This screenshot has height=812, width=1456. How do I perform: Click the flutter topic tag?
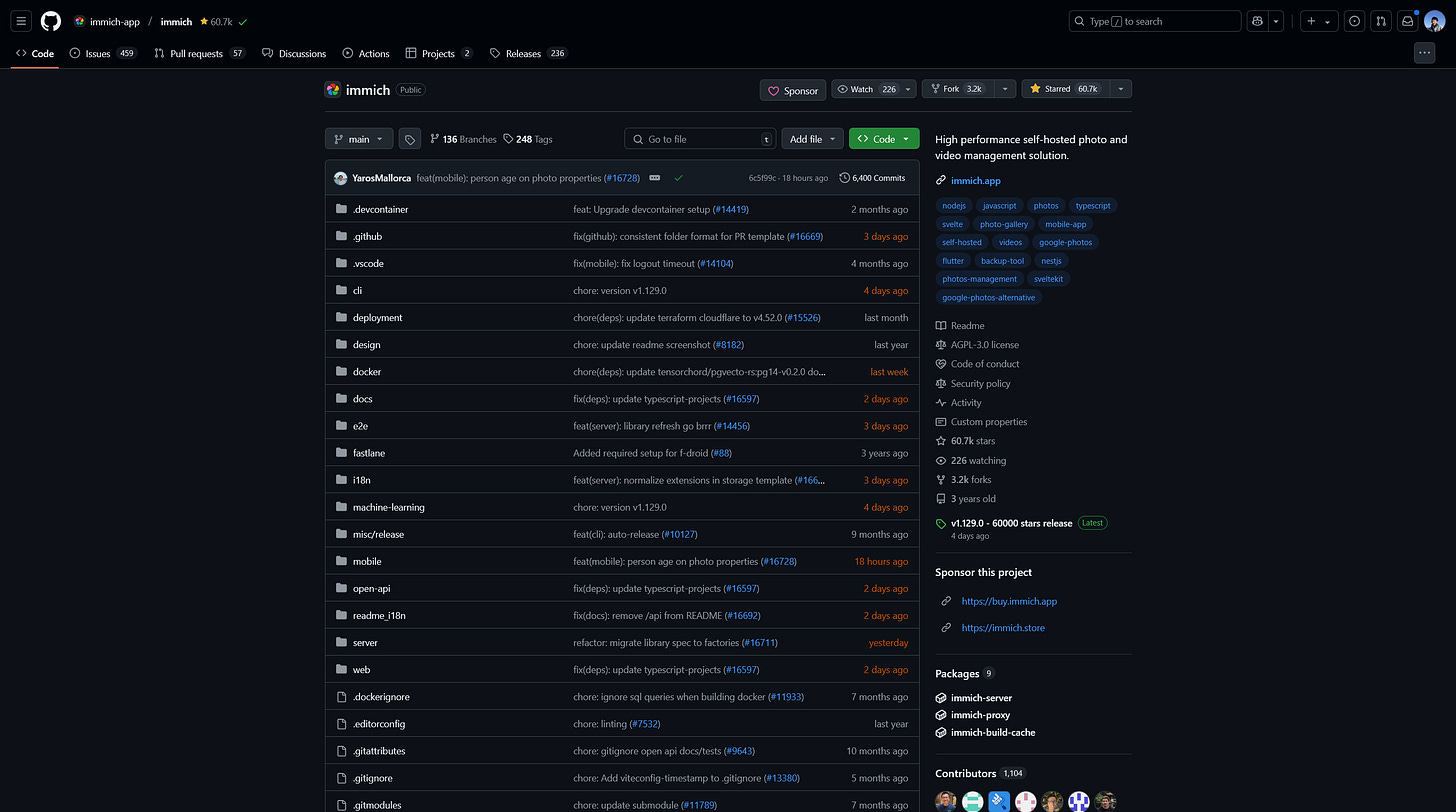[x=953, y=261]
